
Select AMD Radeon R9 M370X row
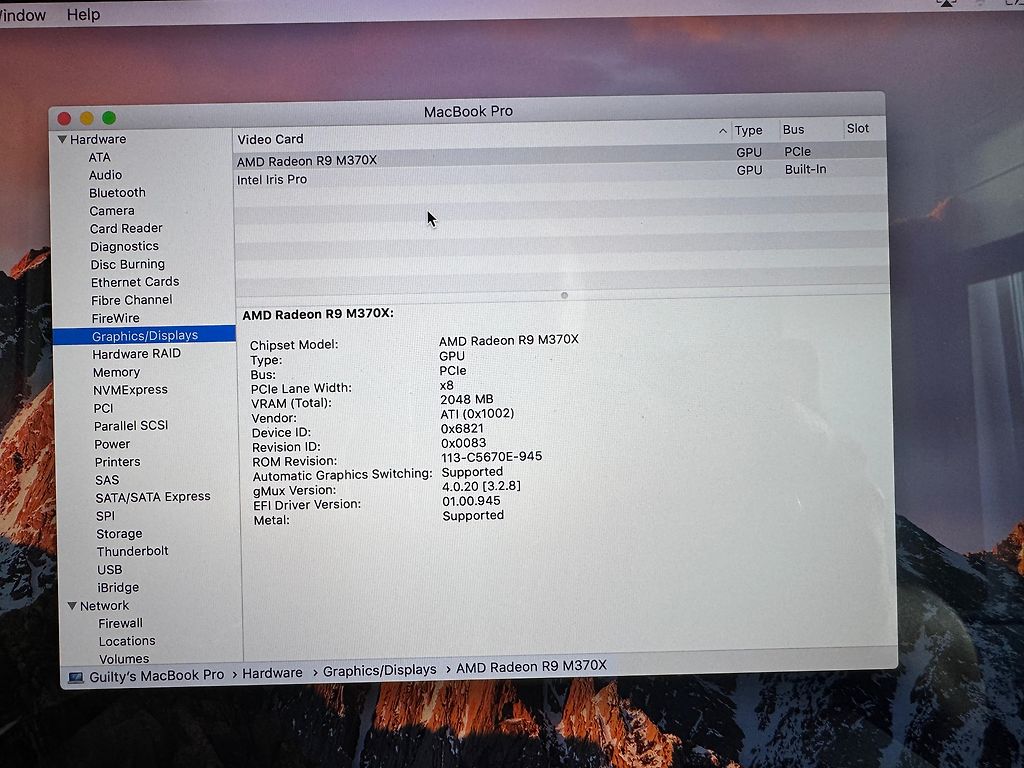pyautogui.click(x=560, y=158)
